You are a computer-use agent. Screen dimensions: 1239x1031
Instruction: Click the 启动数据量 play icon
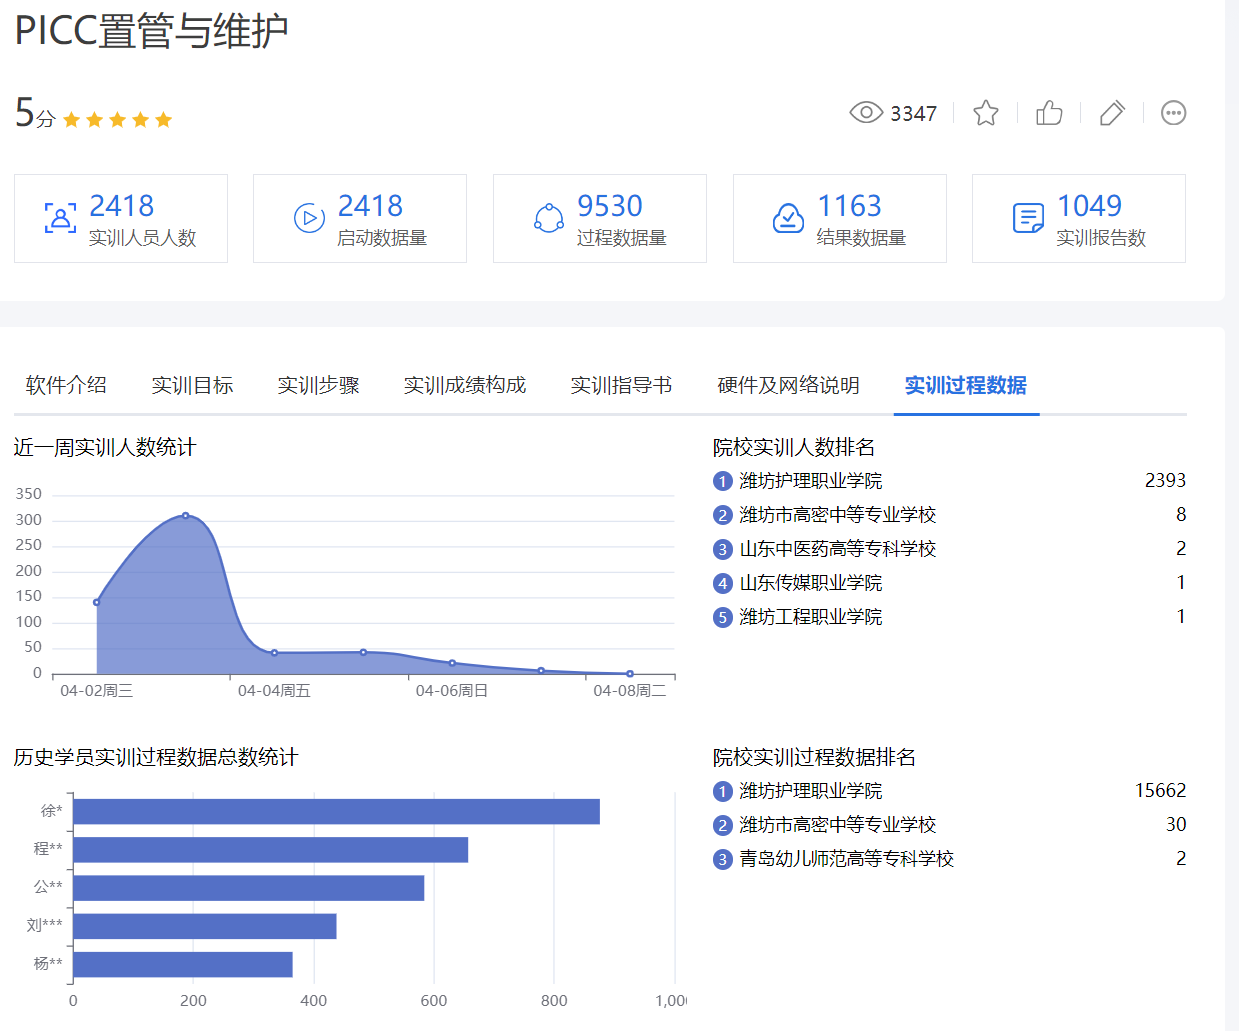[x=309, y=218]
